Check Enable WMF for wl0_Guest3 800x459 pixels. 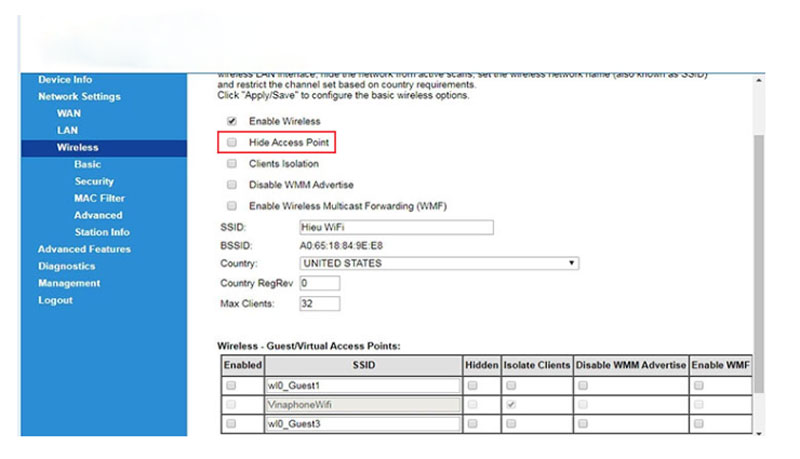pyautogui.click(x=698, y=424)
